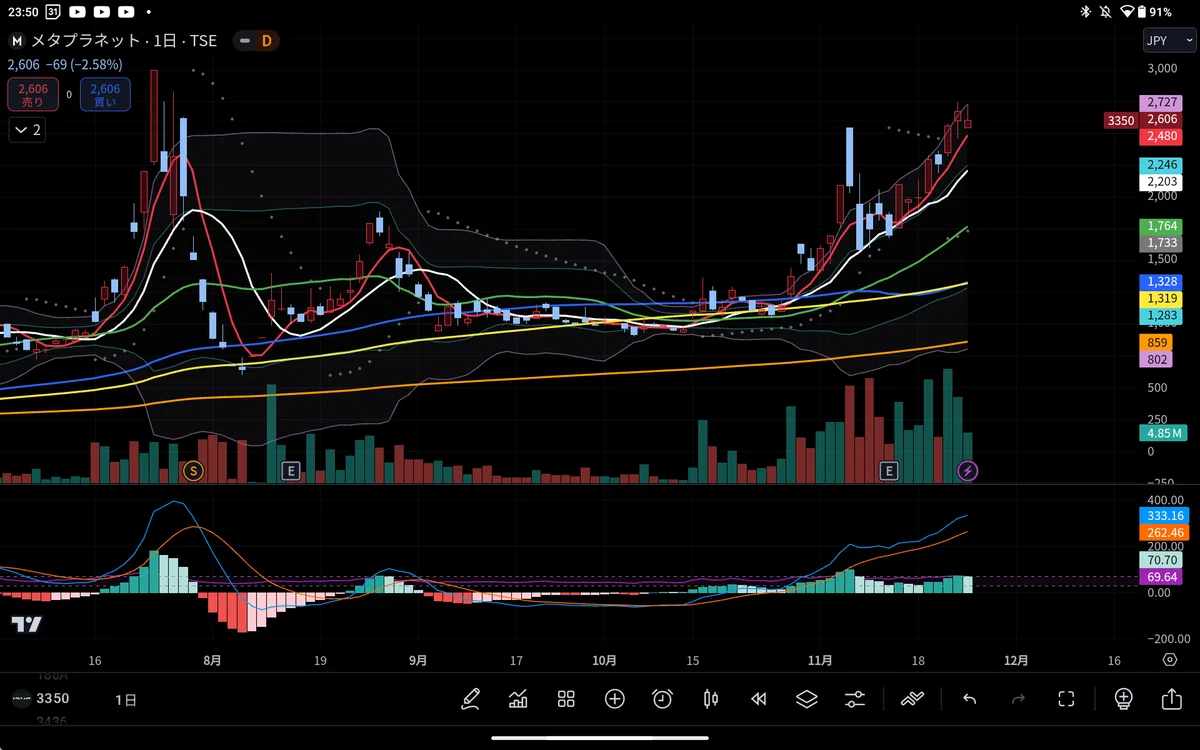Tap the blue 333.16 MACD value label

click(1165, 516)
